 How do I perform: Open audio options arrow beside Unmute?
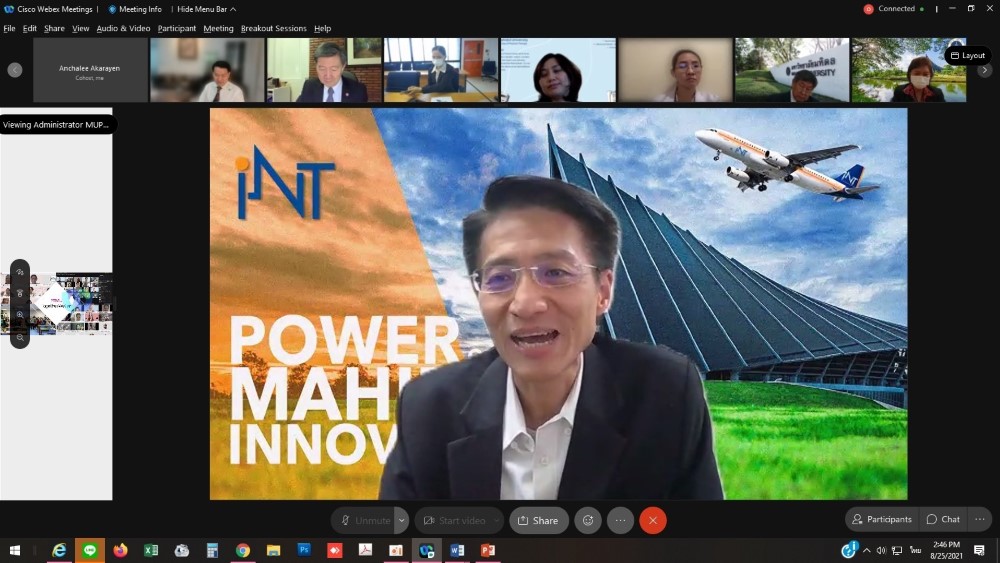pyautogui.click(x=401, y=520)
